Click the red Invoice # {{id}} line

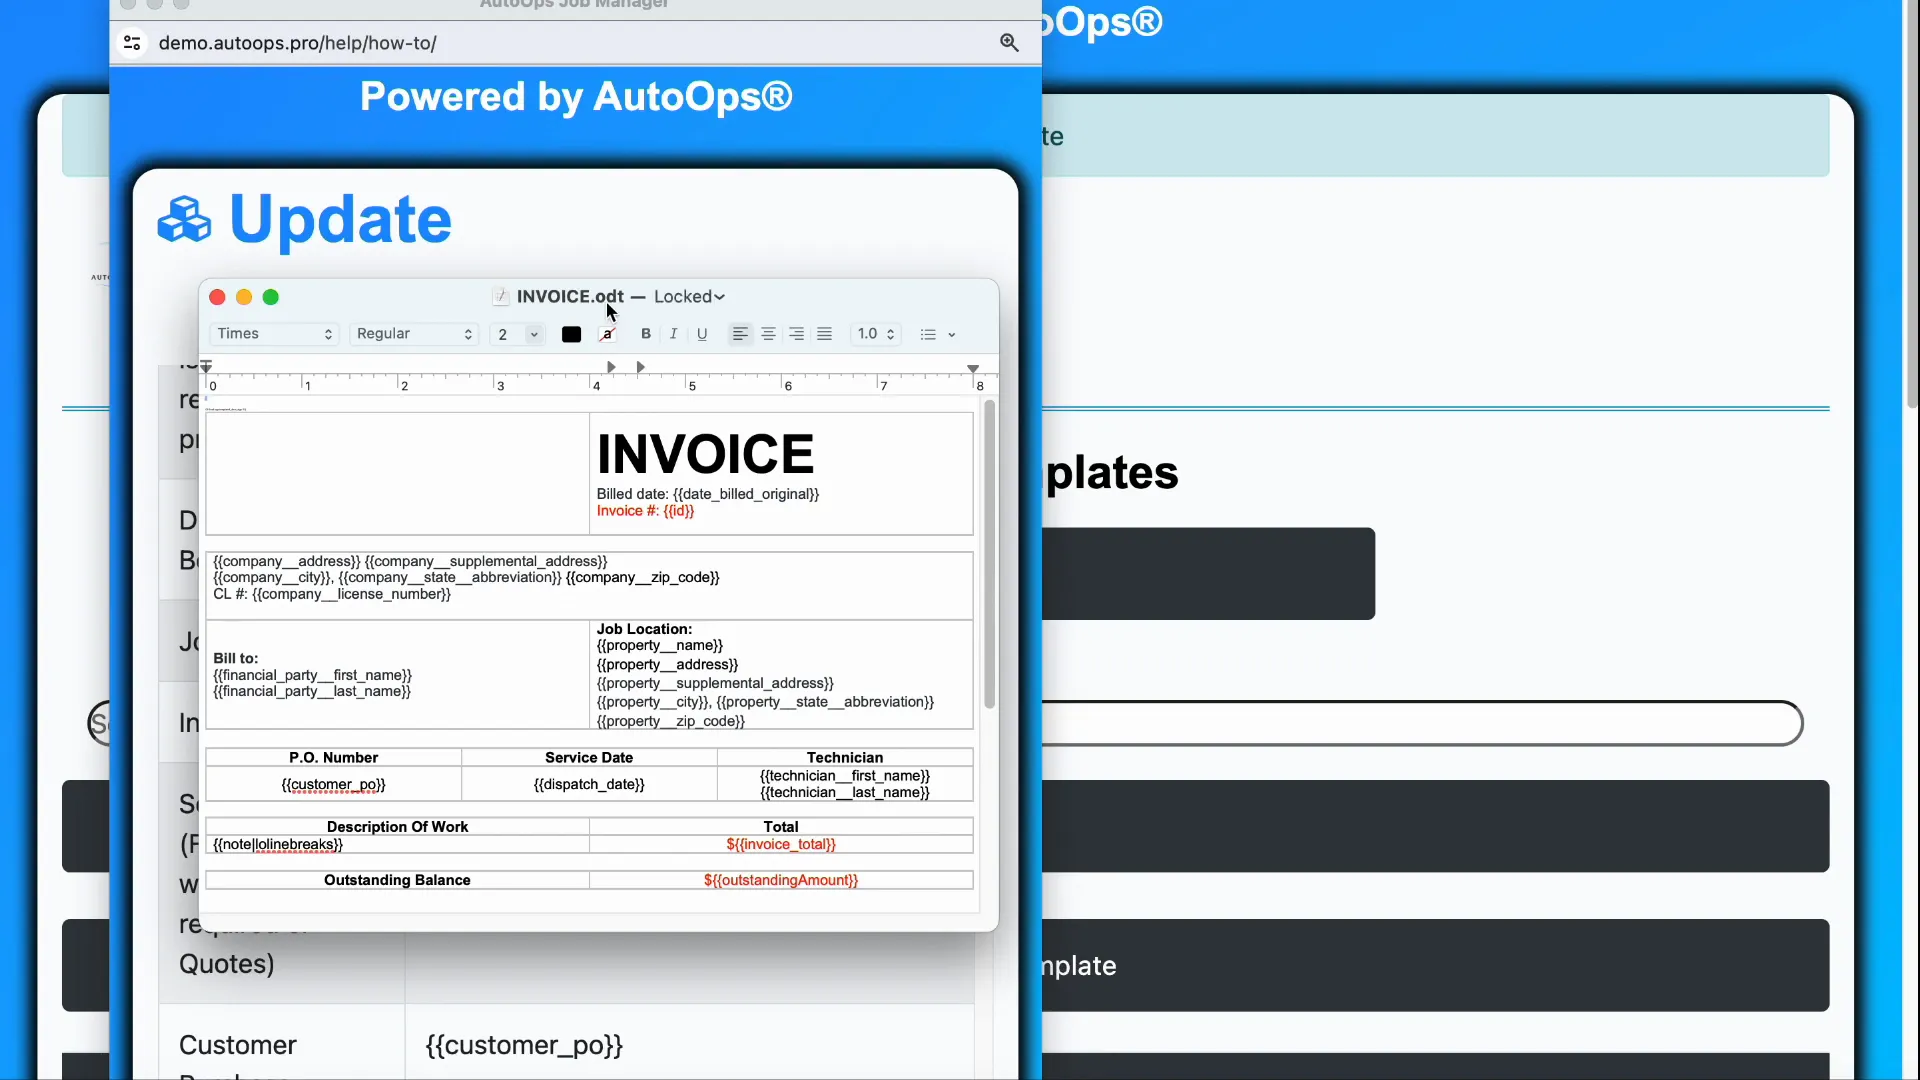pyautogui.click(x=645, y=511)
